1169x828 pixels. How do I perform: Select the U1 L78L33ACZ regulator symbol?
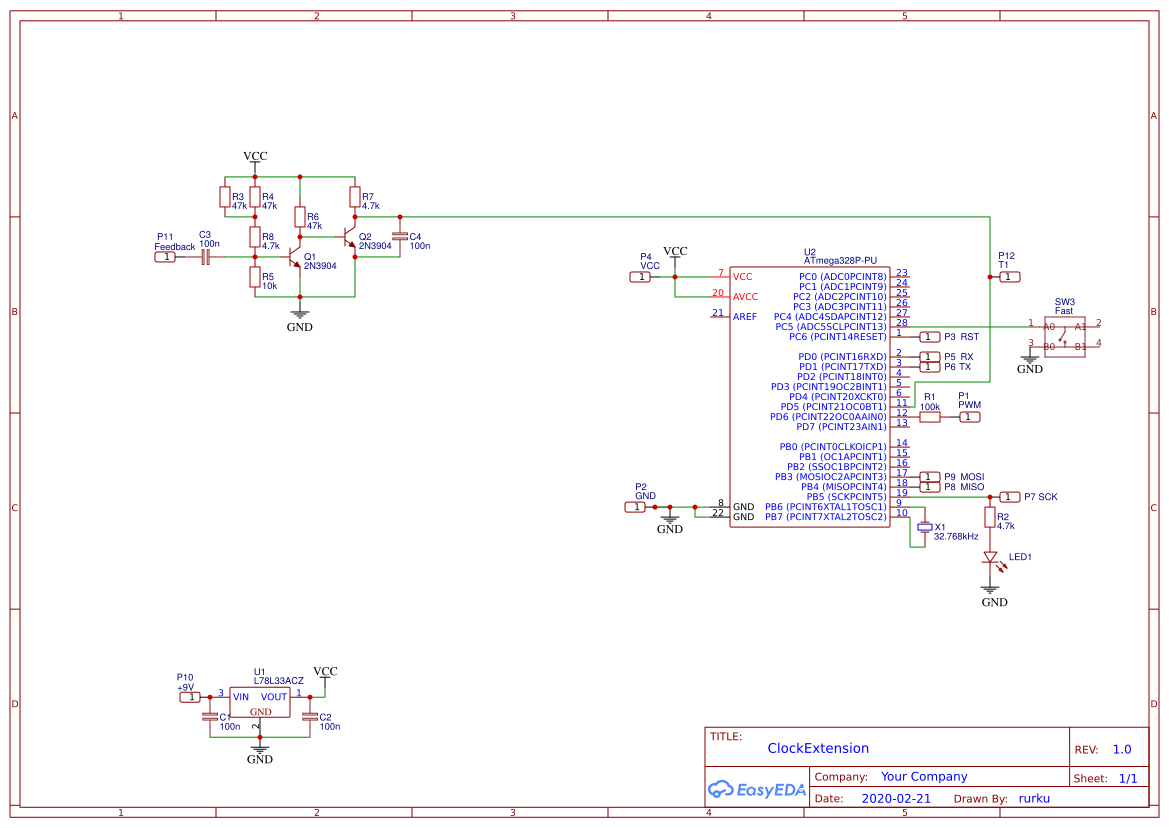[260, 701]
